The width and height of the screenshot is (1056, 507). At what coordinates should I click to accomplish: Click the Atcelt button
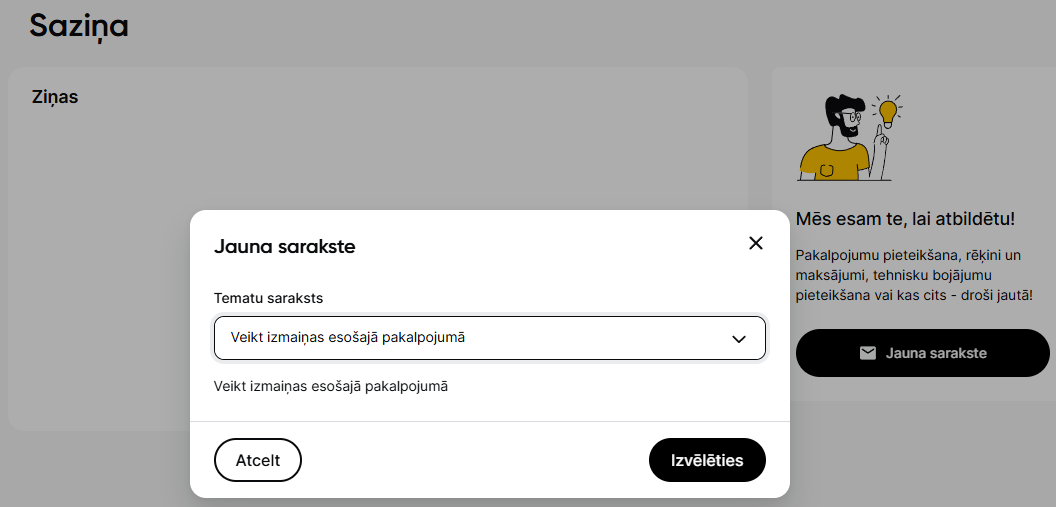[x=258, y=461]
